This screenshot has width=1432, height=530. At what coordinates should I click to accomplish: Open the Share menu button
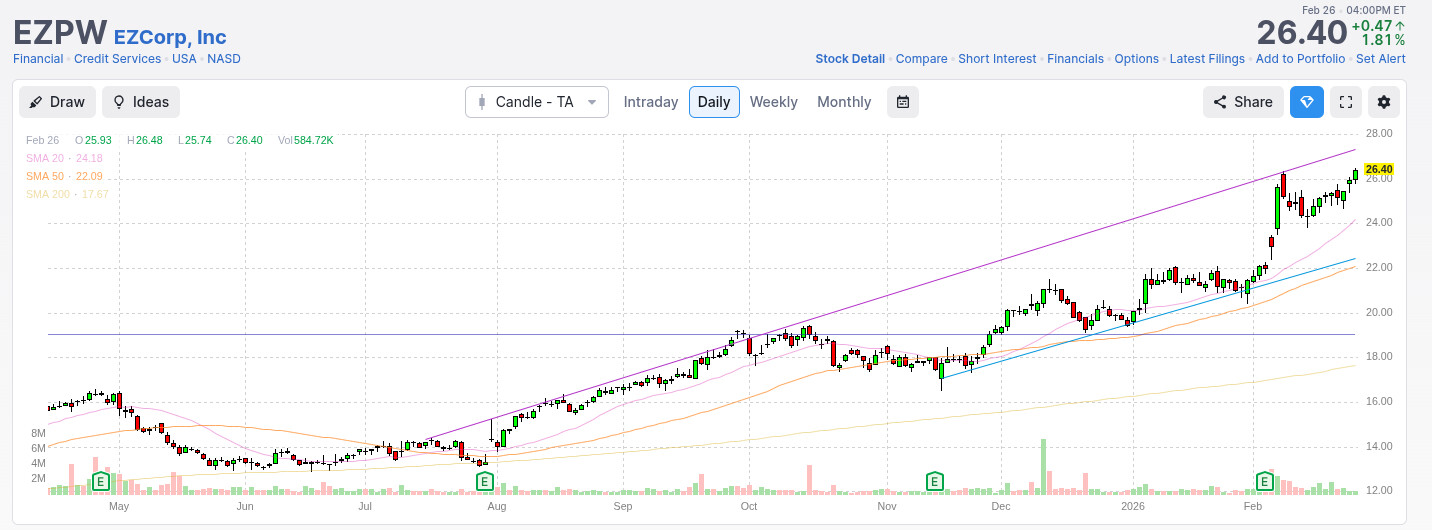pyautogui.click(x=1243, y=102)
